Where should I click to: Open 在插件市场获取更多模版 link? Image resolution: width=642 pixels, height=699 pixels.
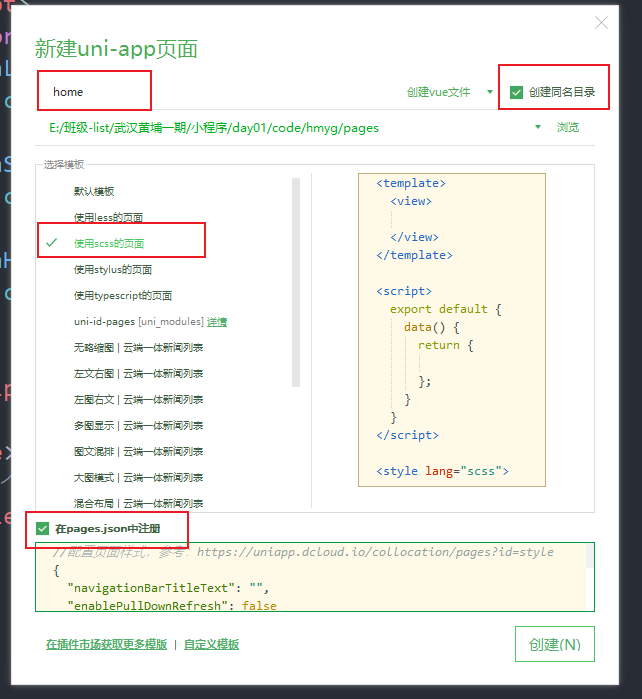pos(107,644)
